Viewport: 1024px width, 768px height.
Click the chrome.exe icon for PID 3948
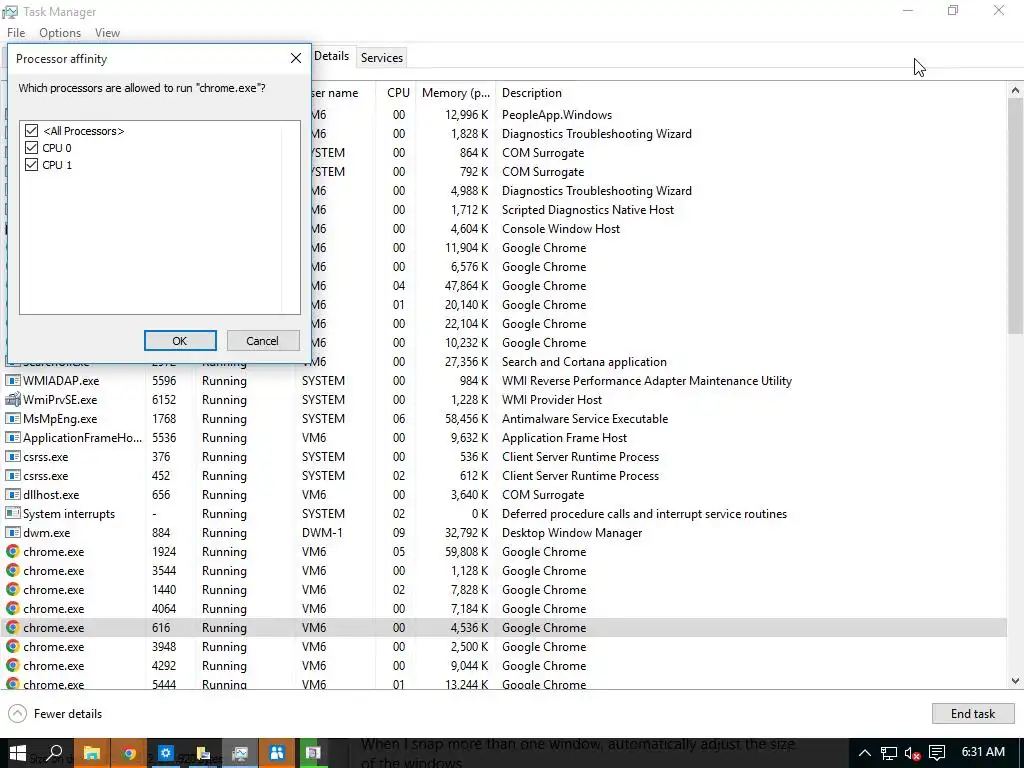point(12,647)
